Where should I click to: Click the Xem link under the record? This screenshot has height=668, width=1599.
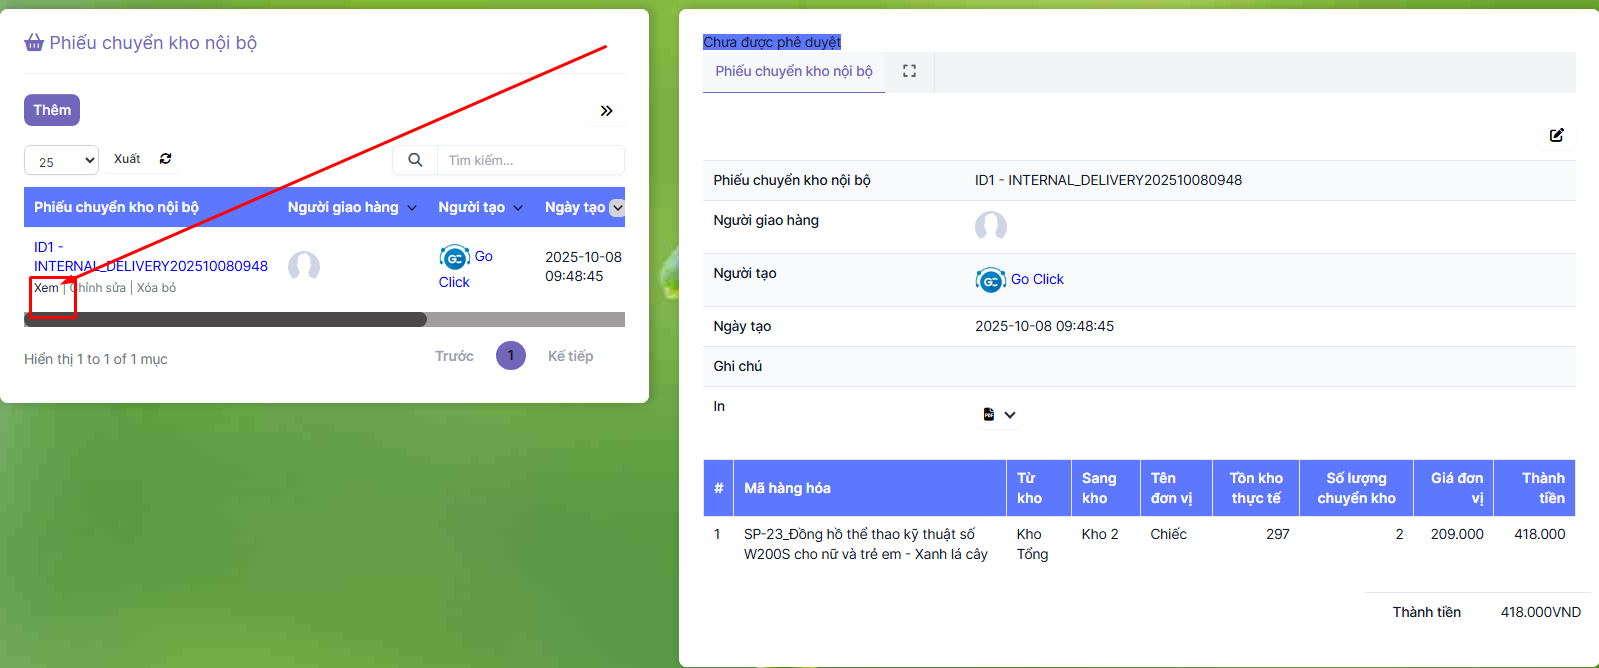tap(46, 288)
